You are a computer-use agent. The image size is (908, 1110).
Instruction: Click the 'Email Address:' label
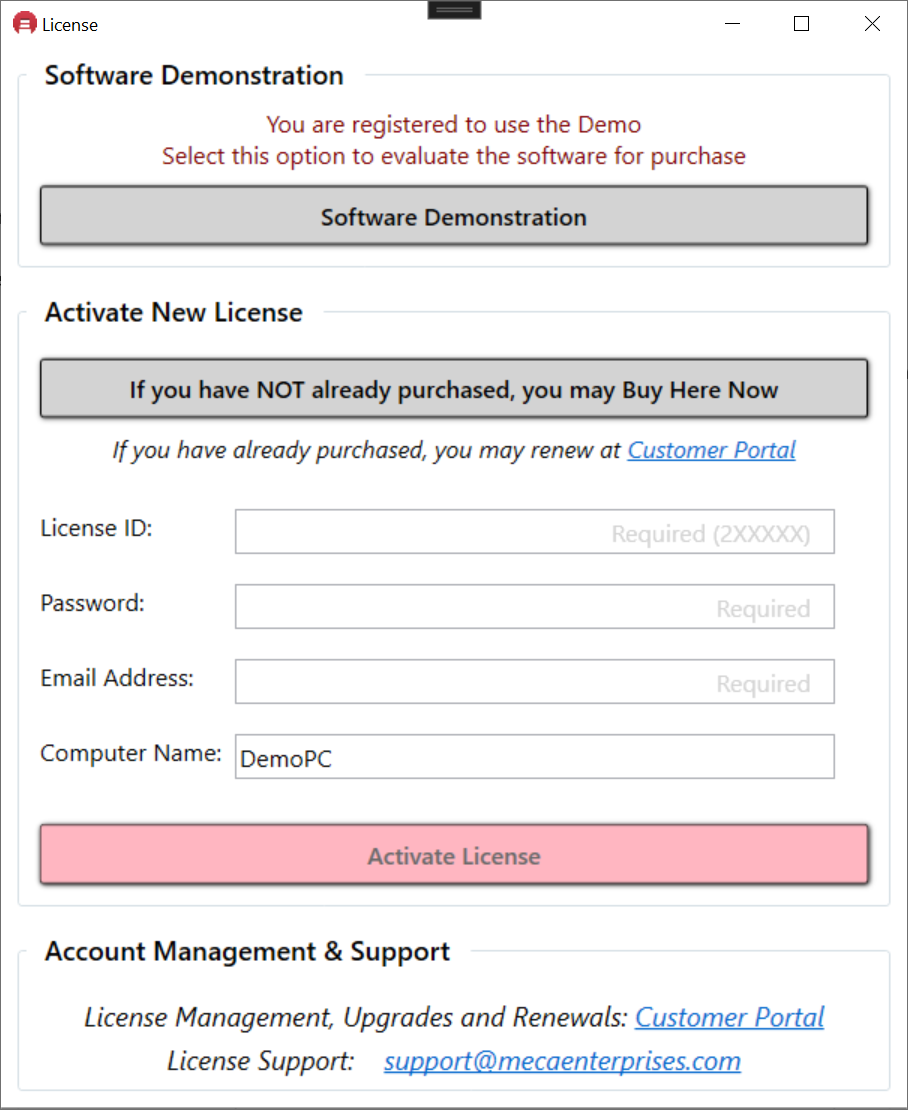[x=117, y=678]
